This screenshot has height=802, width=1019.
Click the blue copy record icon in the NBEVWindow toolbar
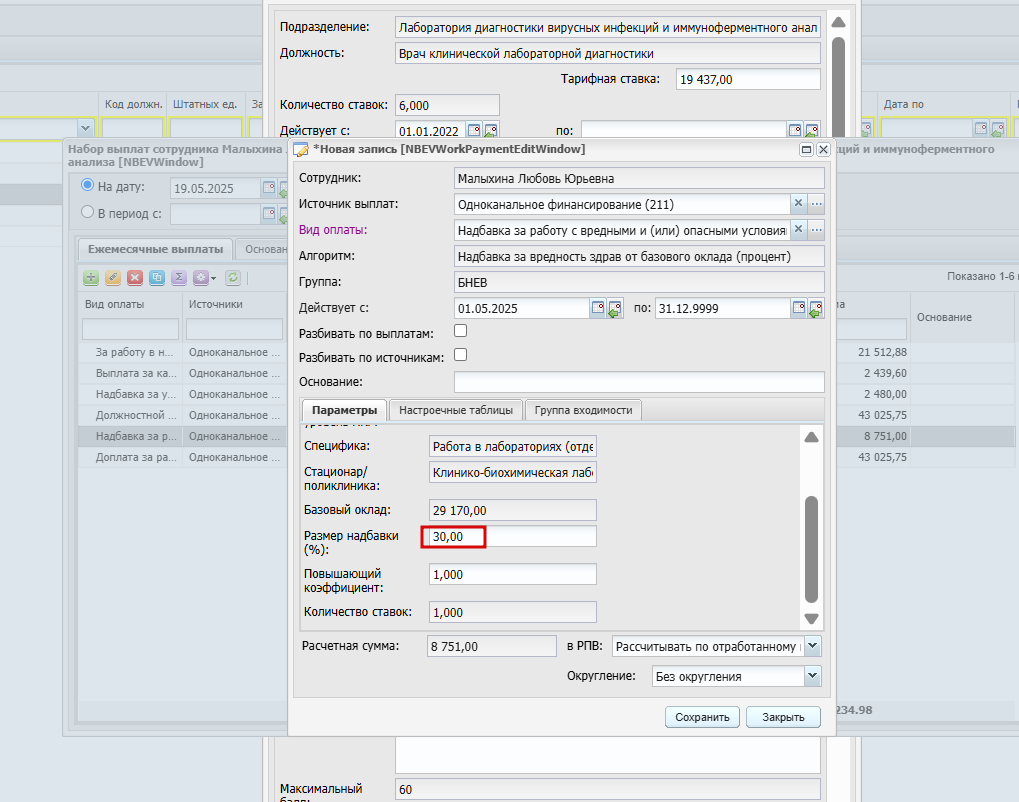157,278
